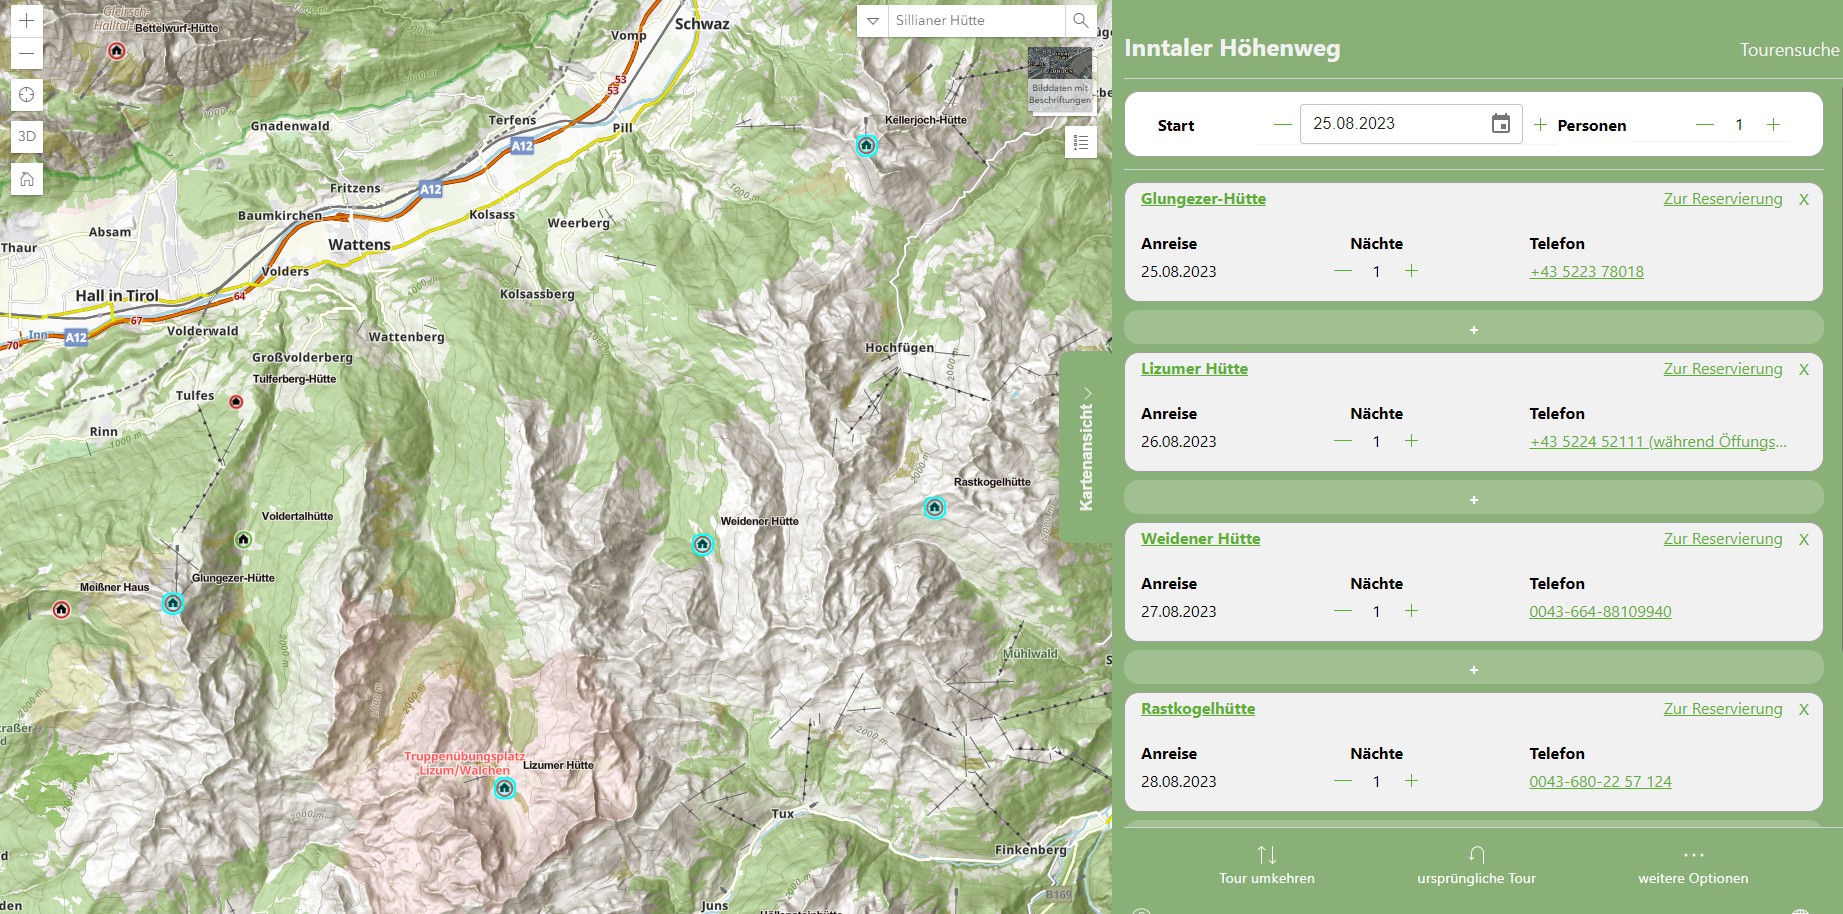This screenshot has width=1843, height=914.
Task: Select Bettelwurf-Hütte marker on map
Action: (117, 50)
